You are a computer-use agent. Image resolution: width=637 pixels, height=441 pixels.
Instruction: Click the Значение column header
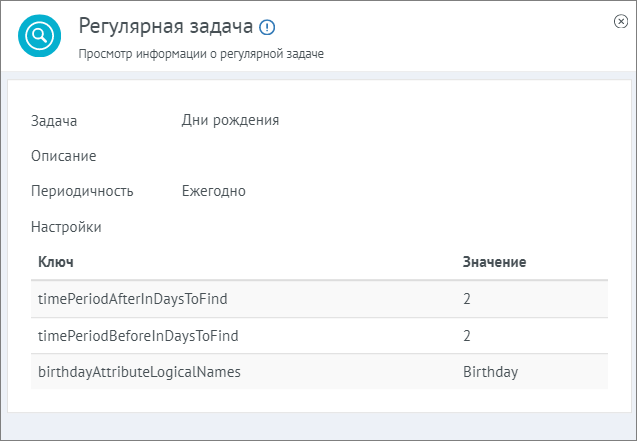(494, 262)
